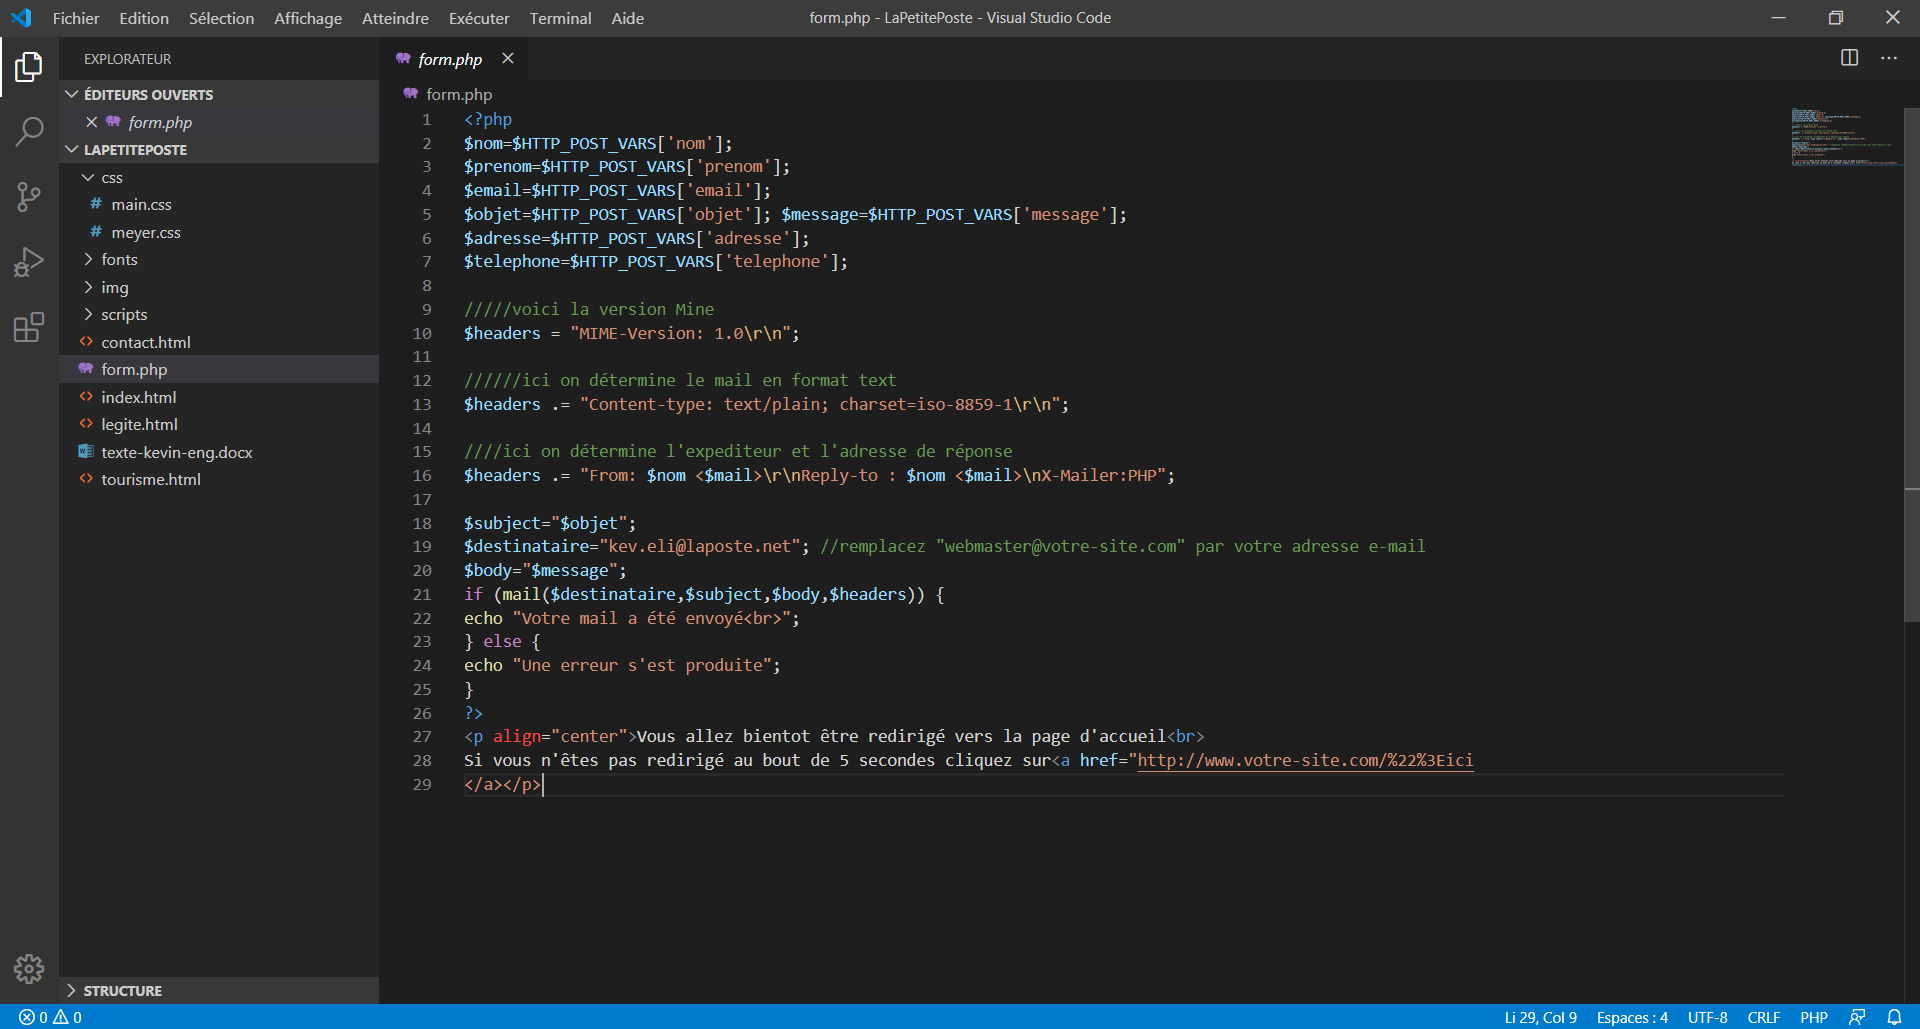Click the votre-site.com URL on line 28
The height and width of the screenshot is (1029, 1920).
[1300, 760]
